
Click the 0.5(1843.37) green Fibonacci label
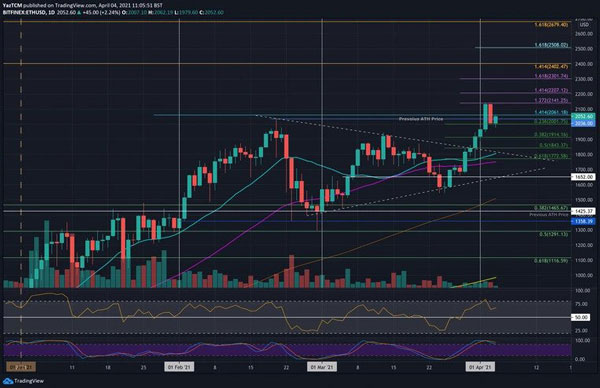[554, 145]
